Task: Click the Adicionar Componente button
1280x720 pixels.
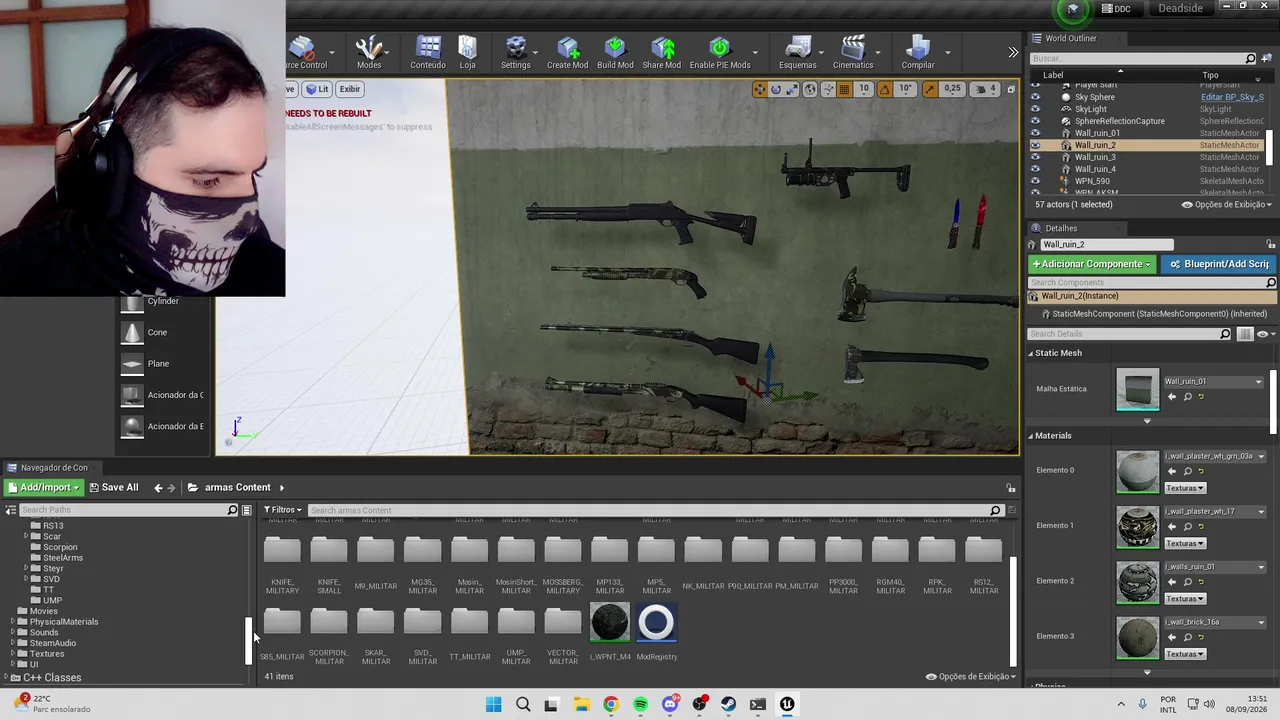Action: (1092, 264)
